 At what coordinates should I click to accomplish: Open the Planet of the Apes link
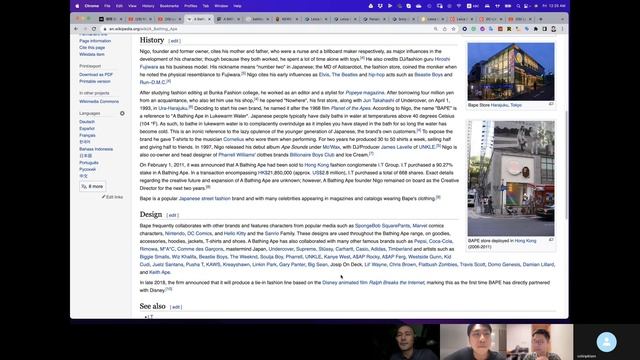pyautogui.click(x=351, y=108)
